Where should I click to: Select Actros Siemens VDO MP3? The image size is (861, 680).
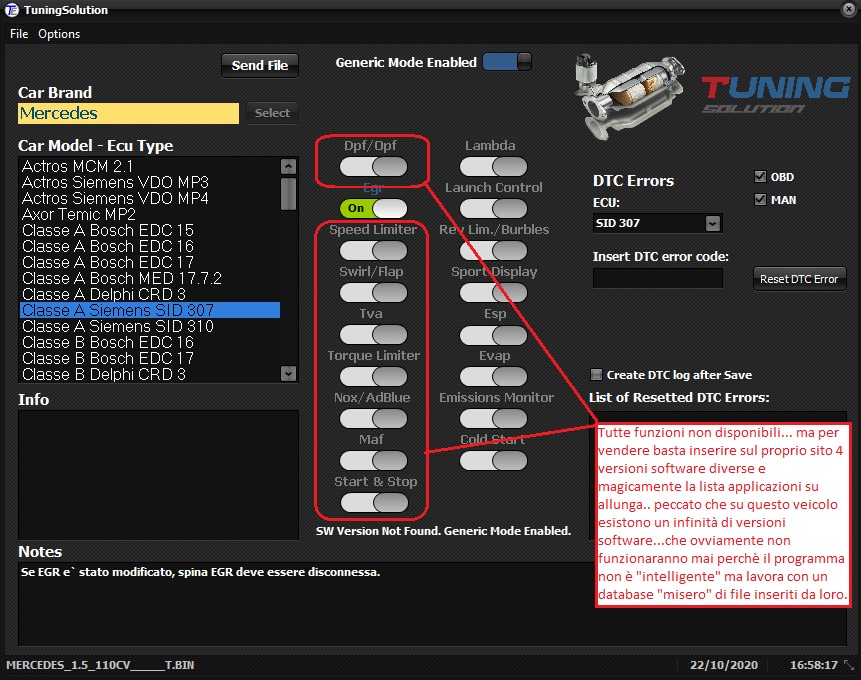150,182
